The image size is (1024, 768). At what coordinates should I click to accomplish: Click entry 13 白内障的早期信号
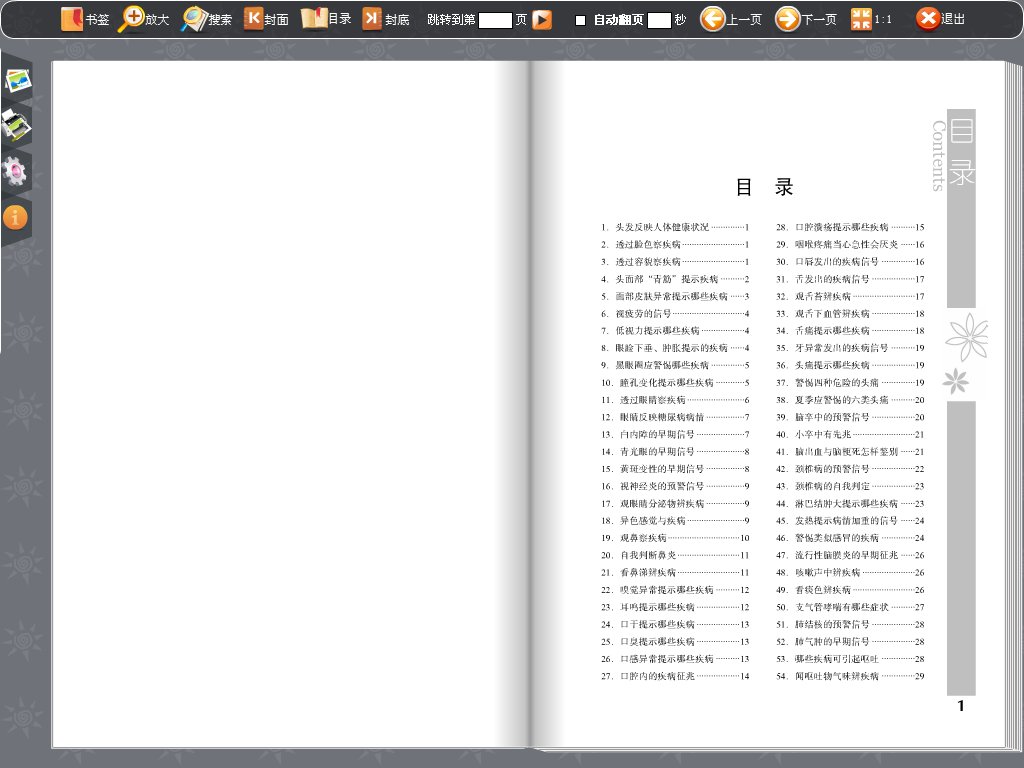[675, 434]
